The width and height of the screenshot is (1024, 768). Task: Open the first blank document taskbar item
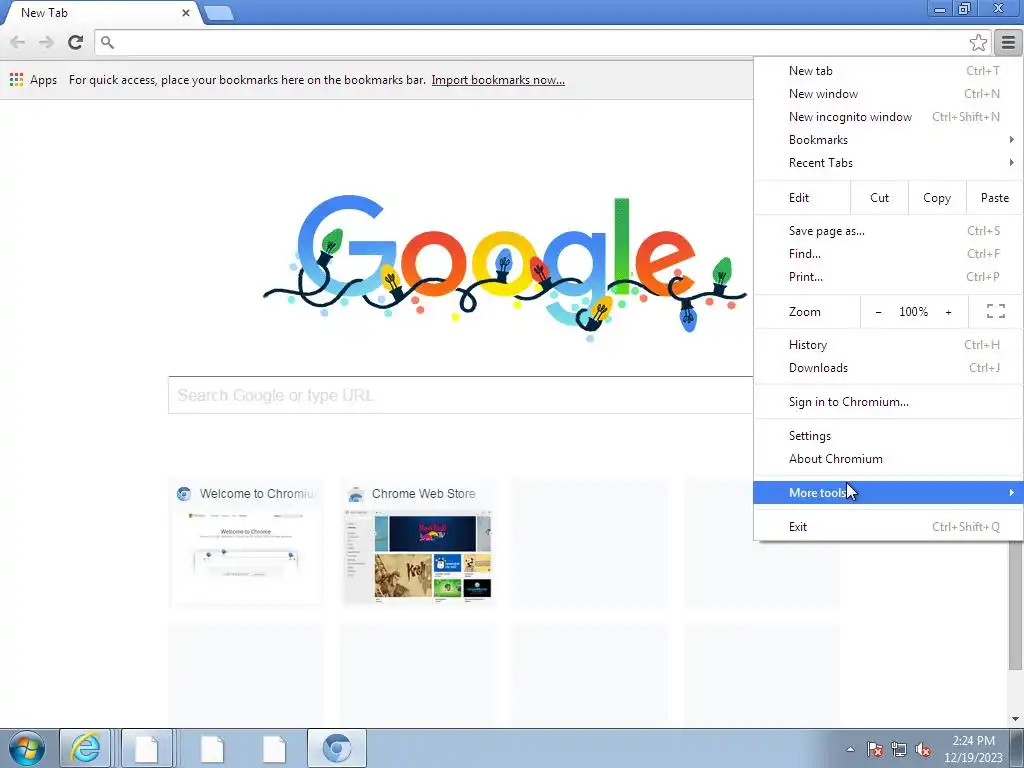point(146,748)
